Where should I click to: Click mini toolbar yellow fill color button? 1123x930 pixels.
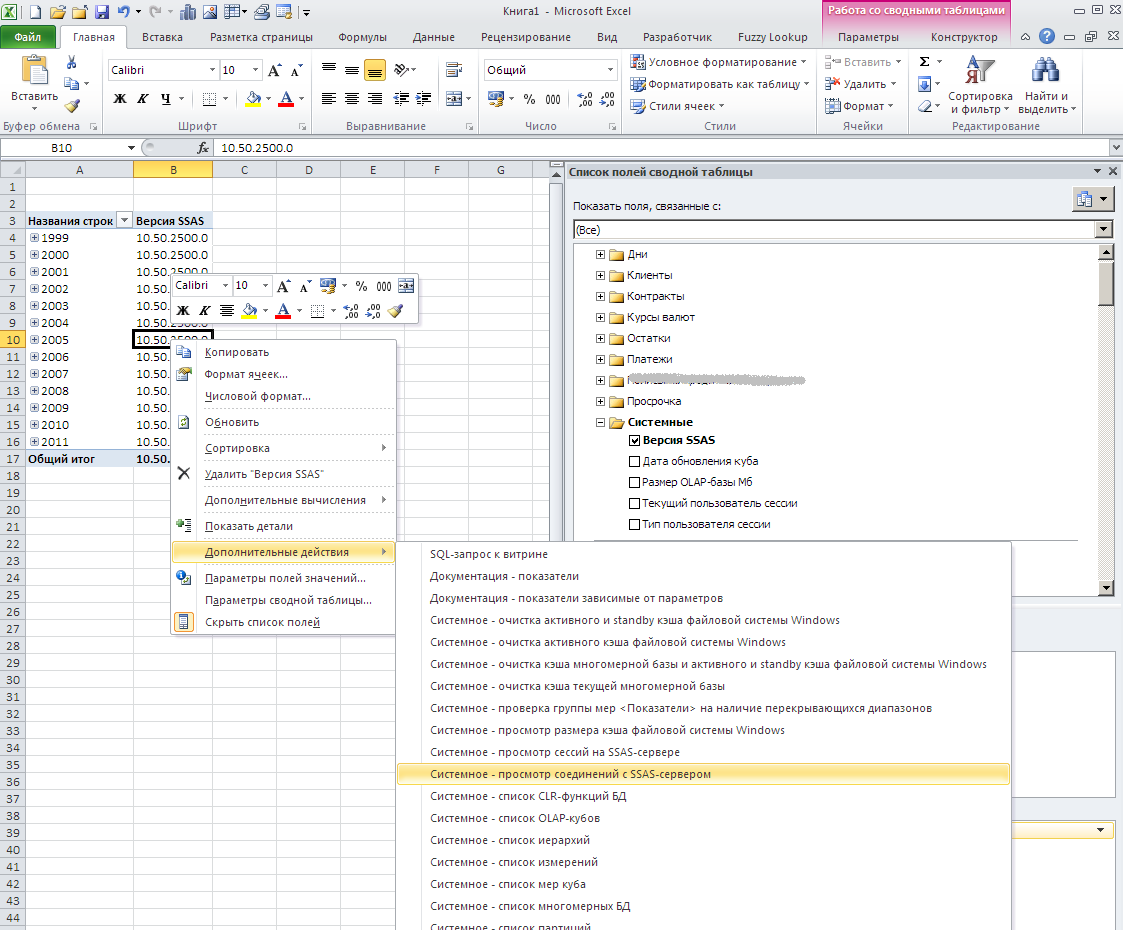[x=249, y=311]
